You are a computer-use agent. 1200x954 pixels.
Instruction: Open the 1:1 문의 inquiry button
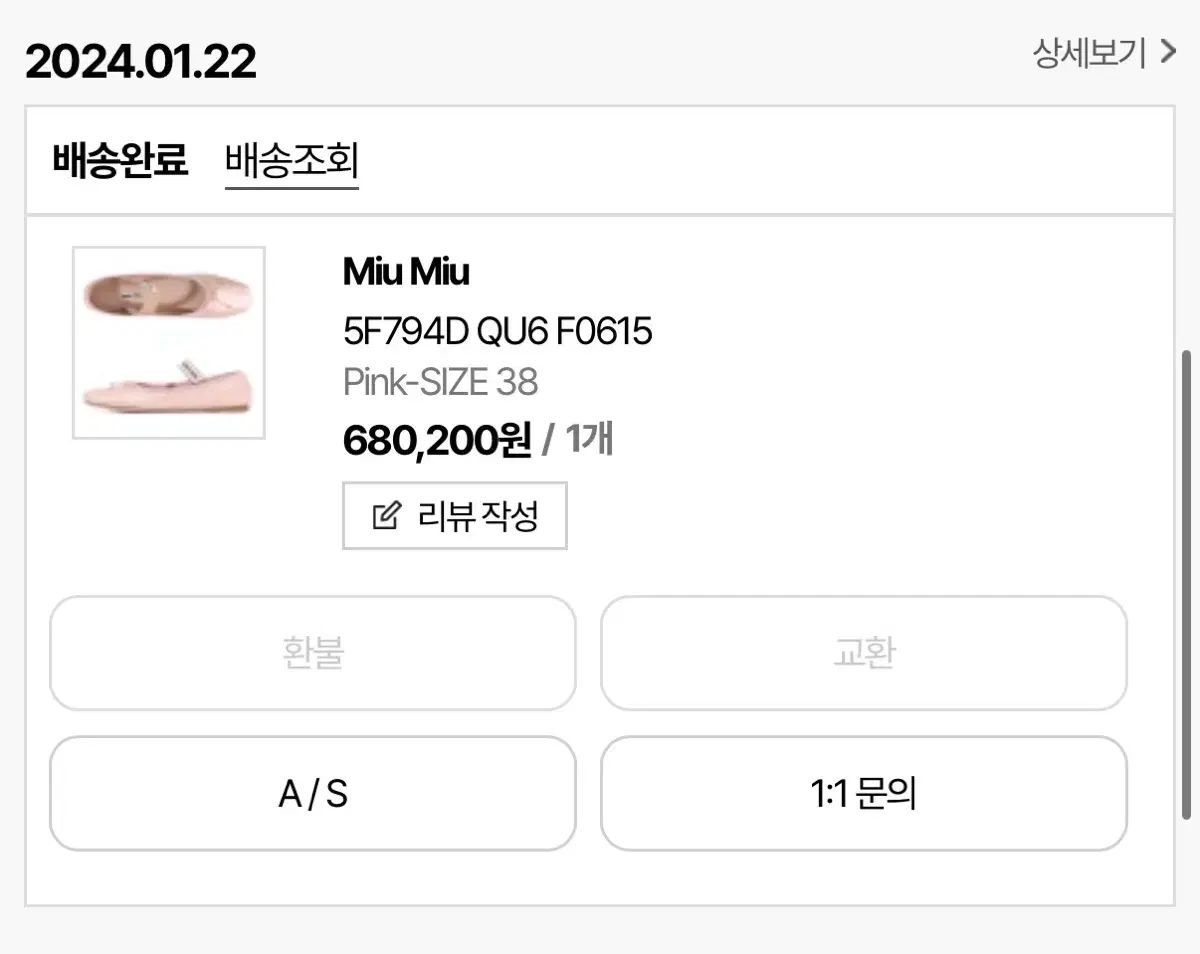pos(863,794)
